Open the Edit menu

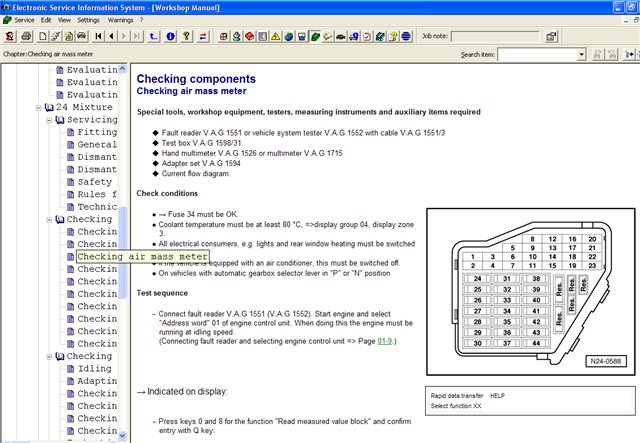pos(46,20)
